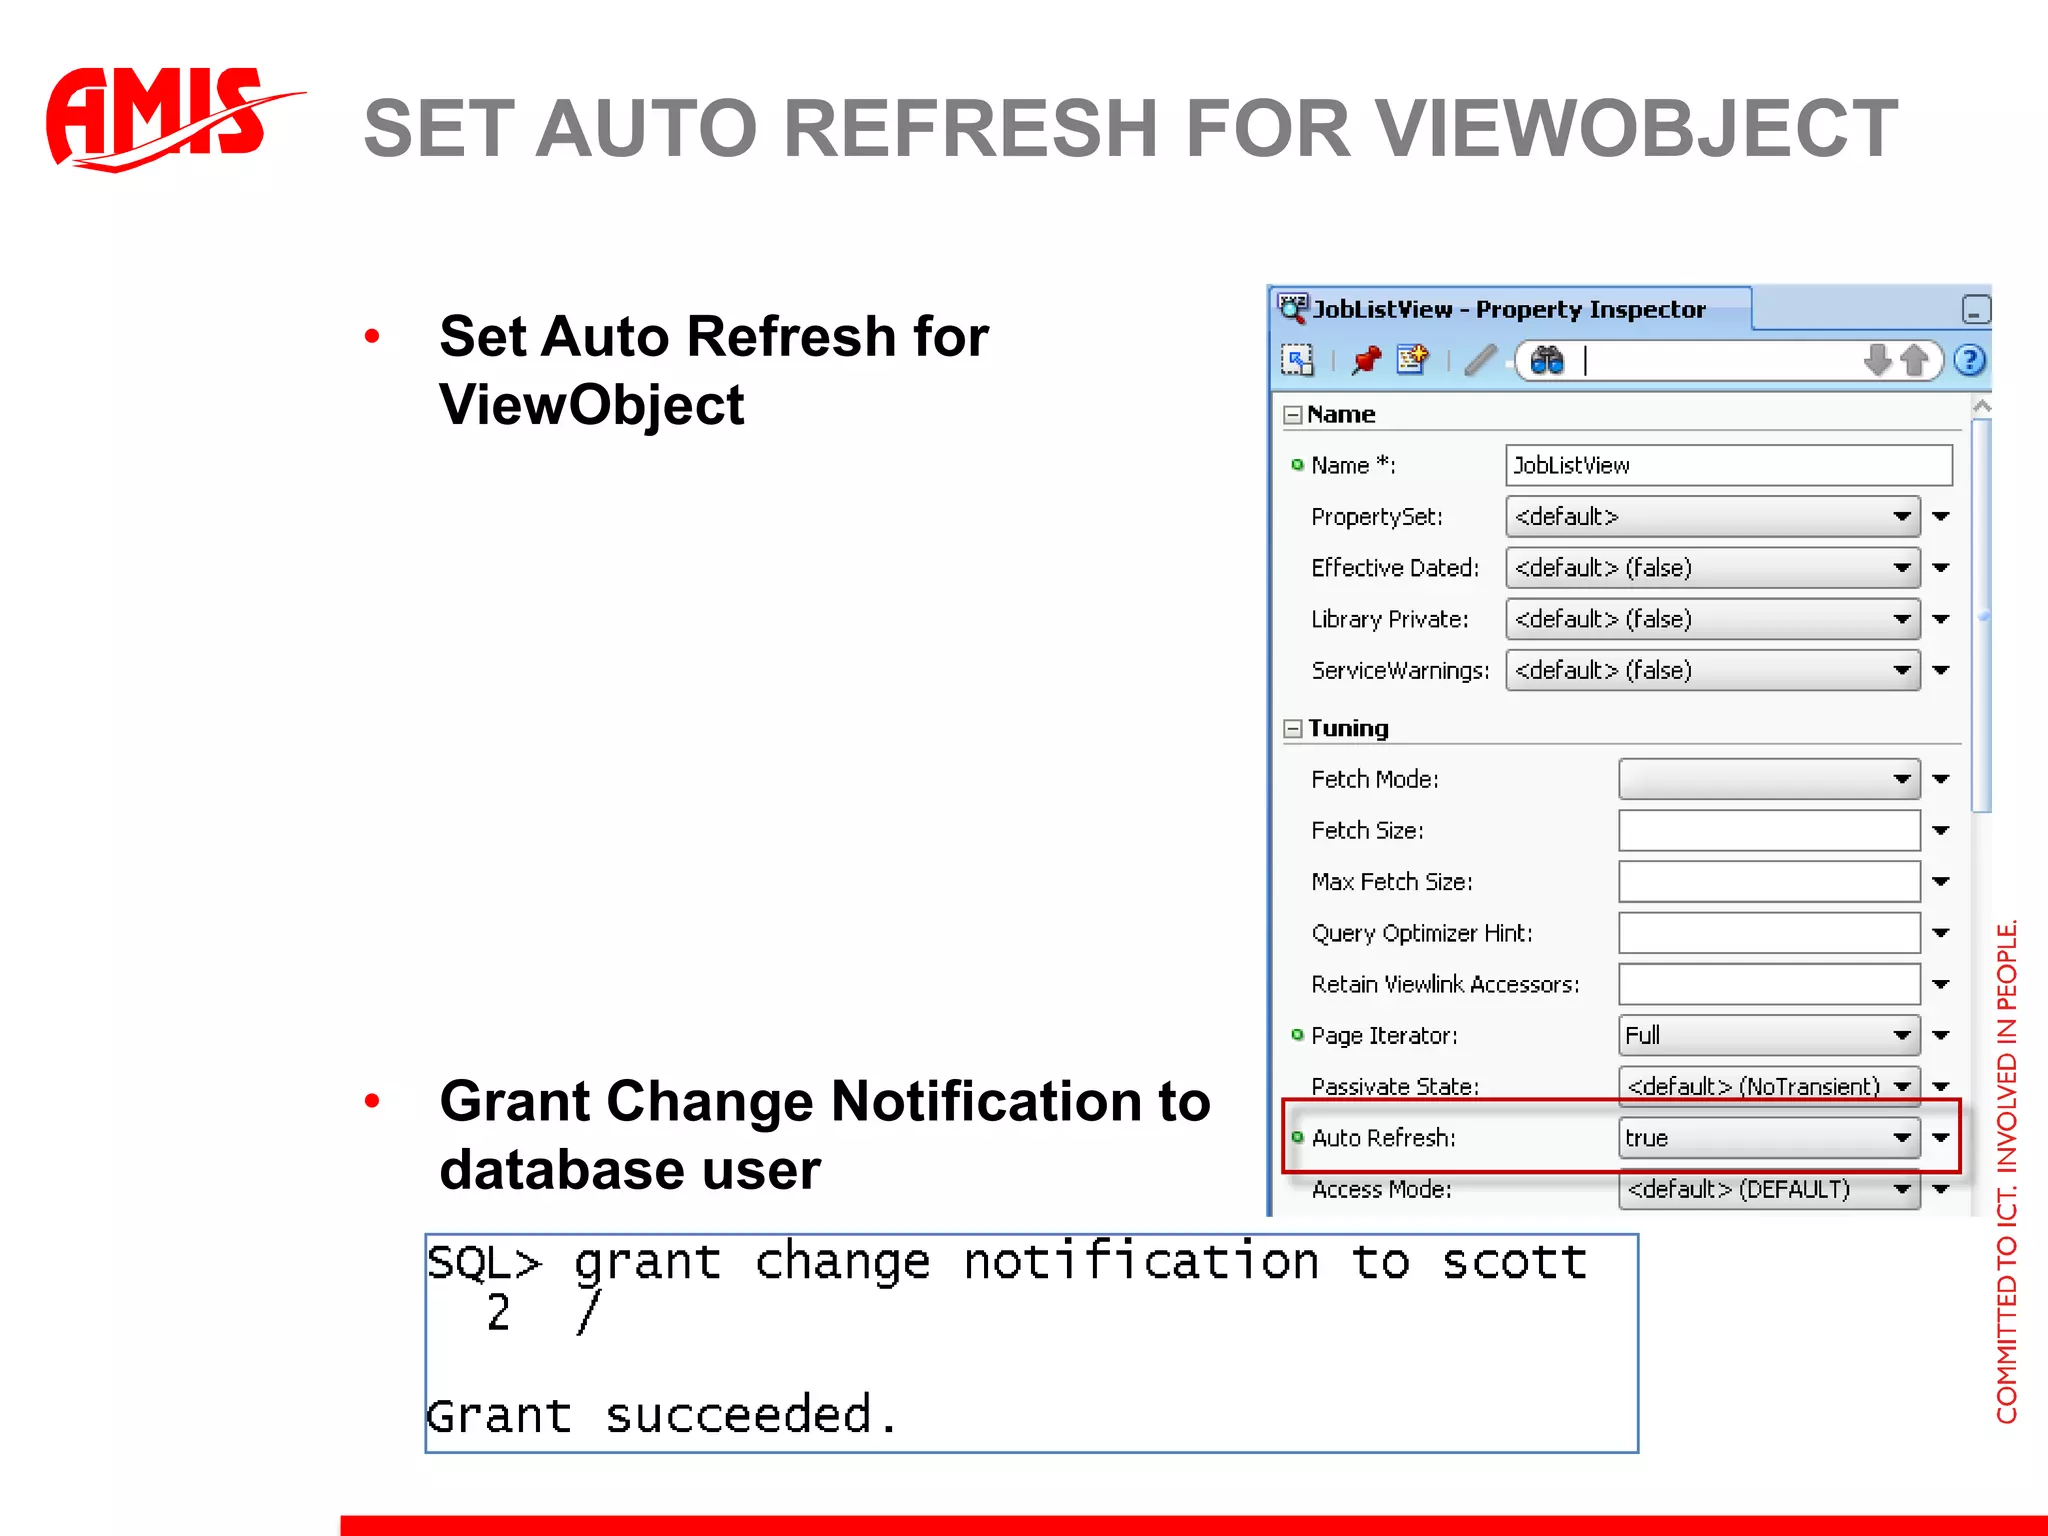This screenshot has width=2048, height=1536.
Task: Click the property menu arrow beside Passivate State
Action: (x=1941, y=1086)
